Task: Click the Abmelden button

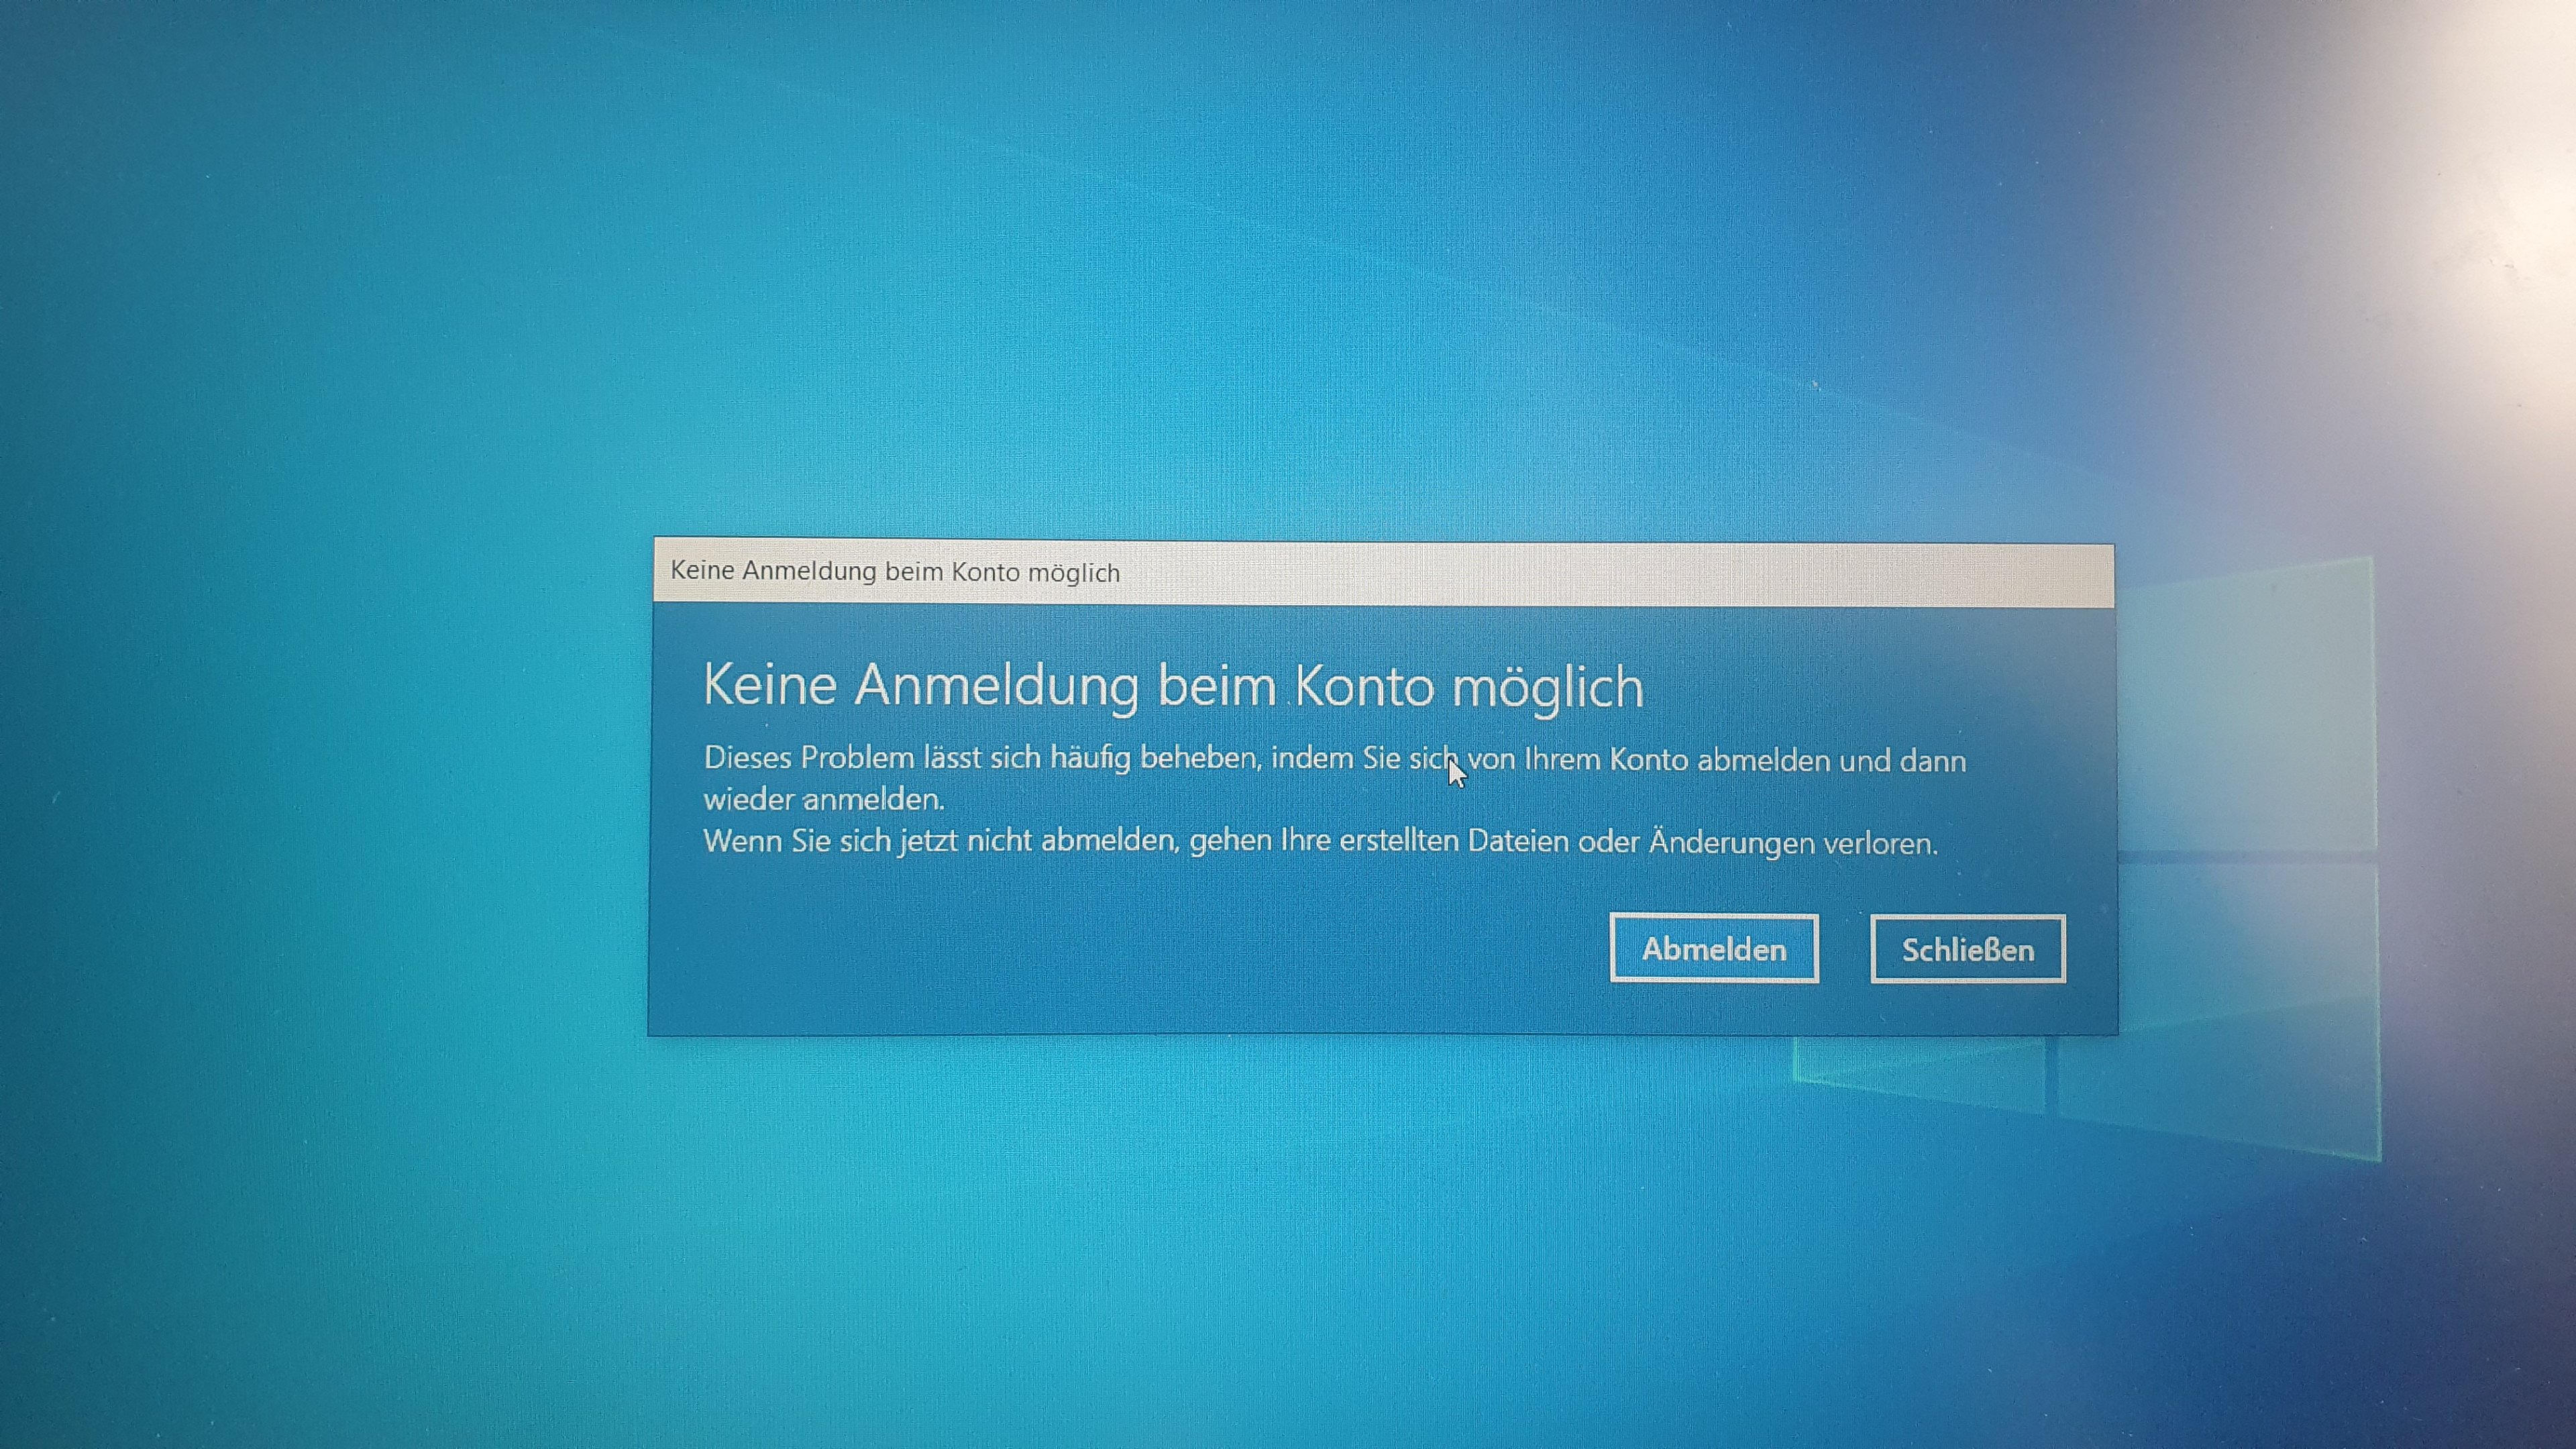Action: [x=1713, y=948]
